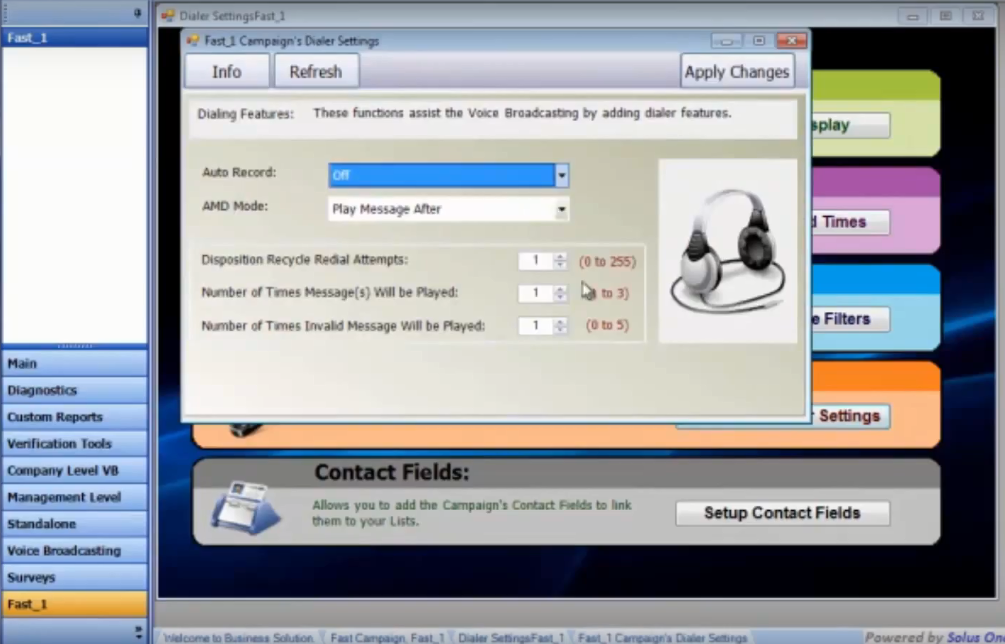Image resolution: width=1005 pixels, height=644 pixels.
Task: Decrease Disposition Recycle Redial Attempts value
Action: click(x=560, y=265)
